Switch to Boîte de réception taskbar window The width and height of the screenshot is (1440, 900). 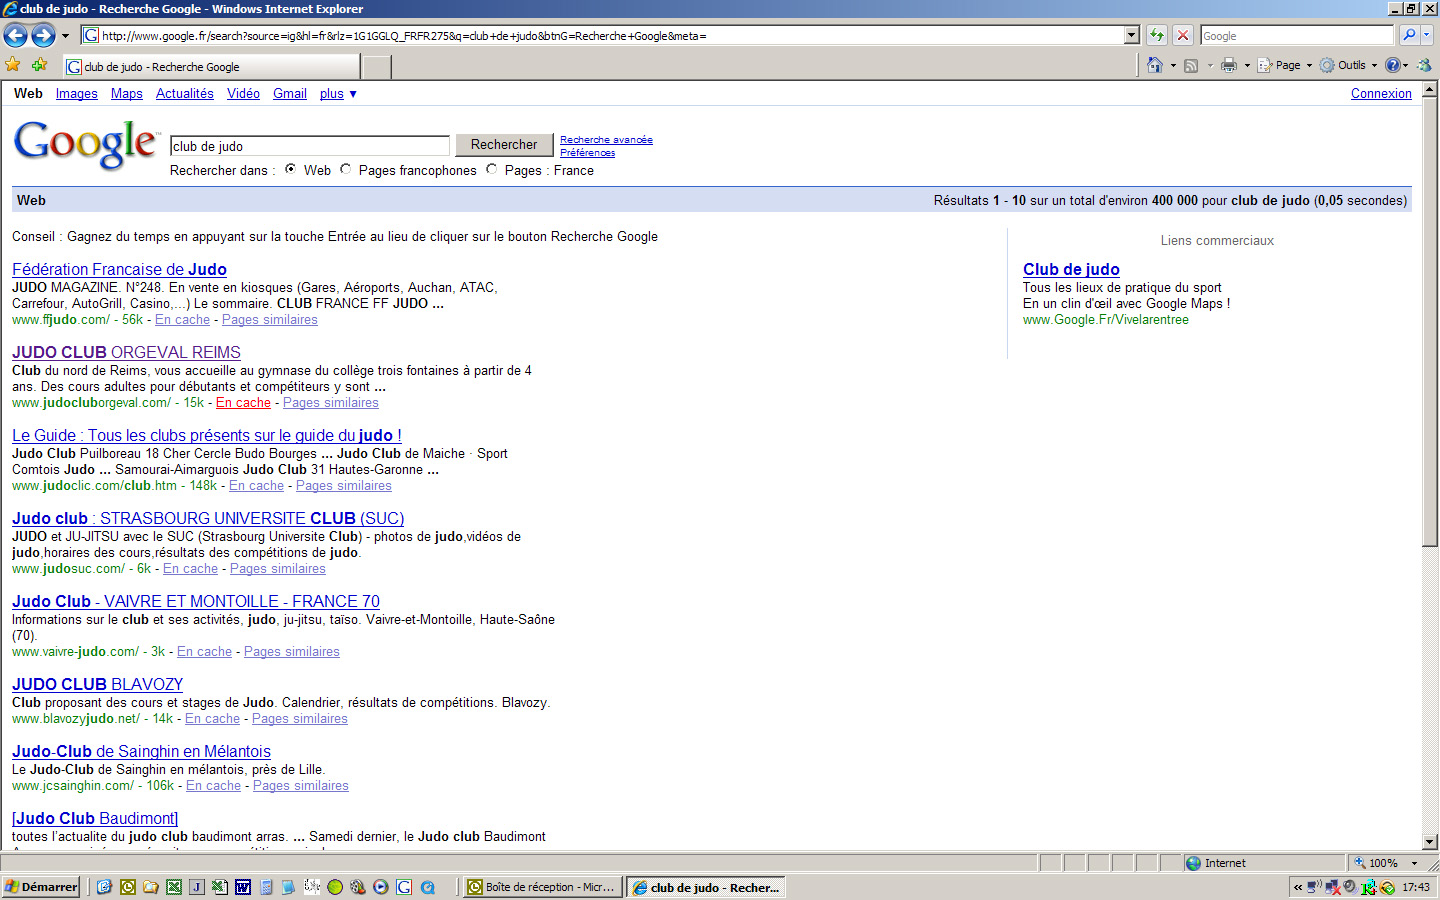[541, 887]
